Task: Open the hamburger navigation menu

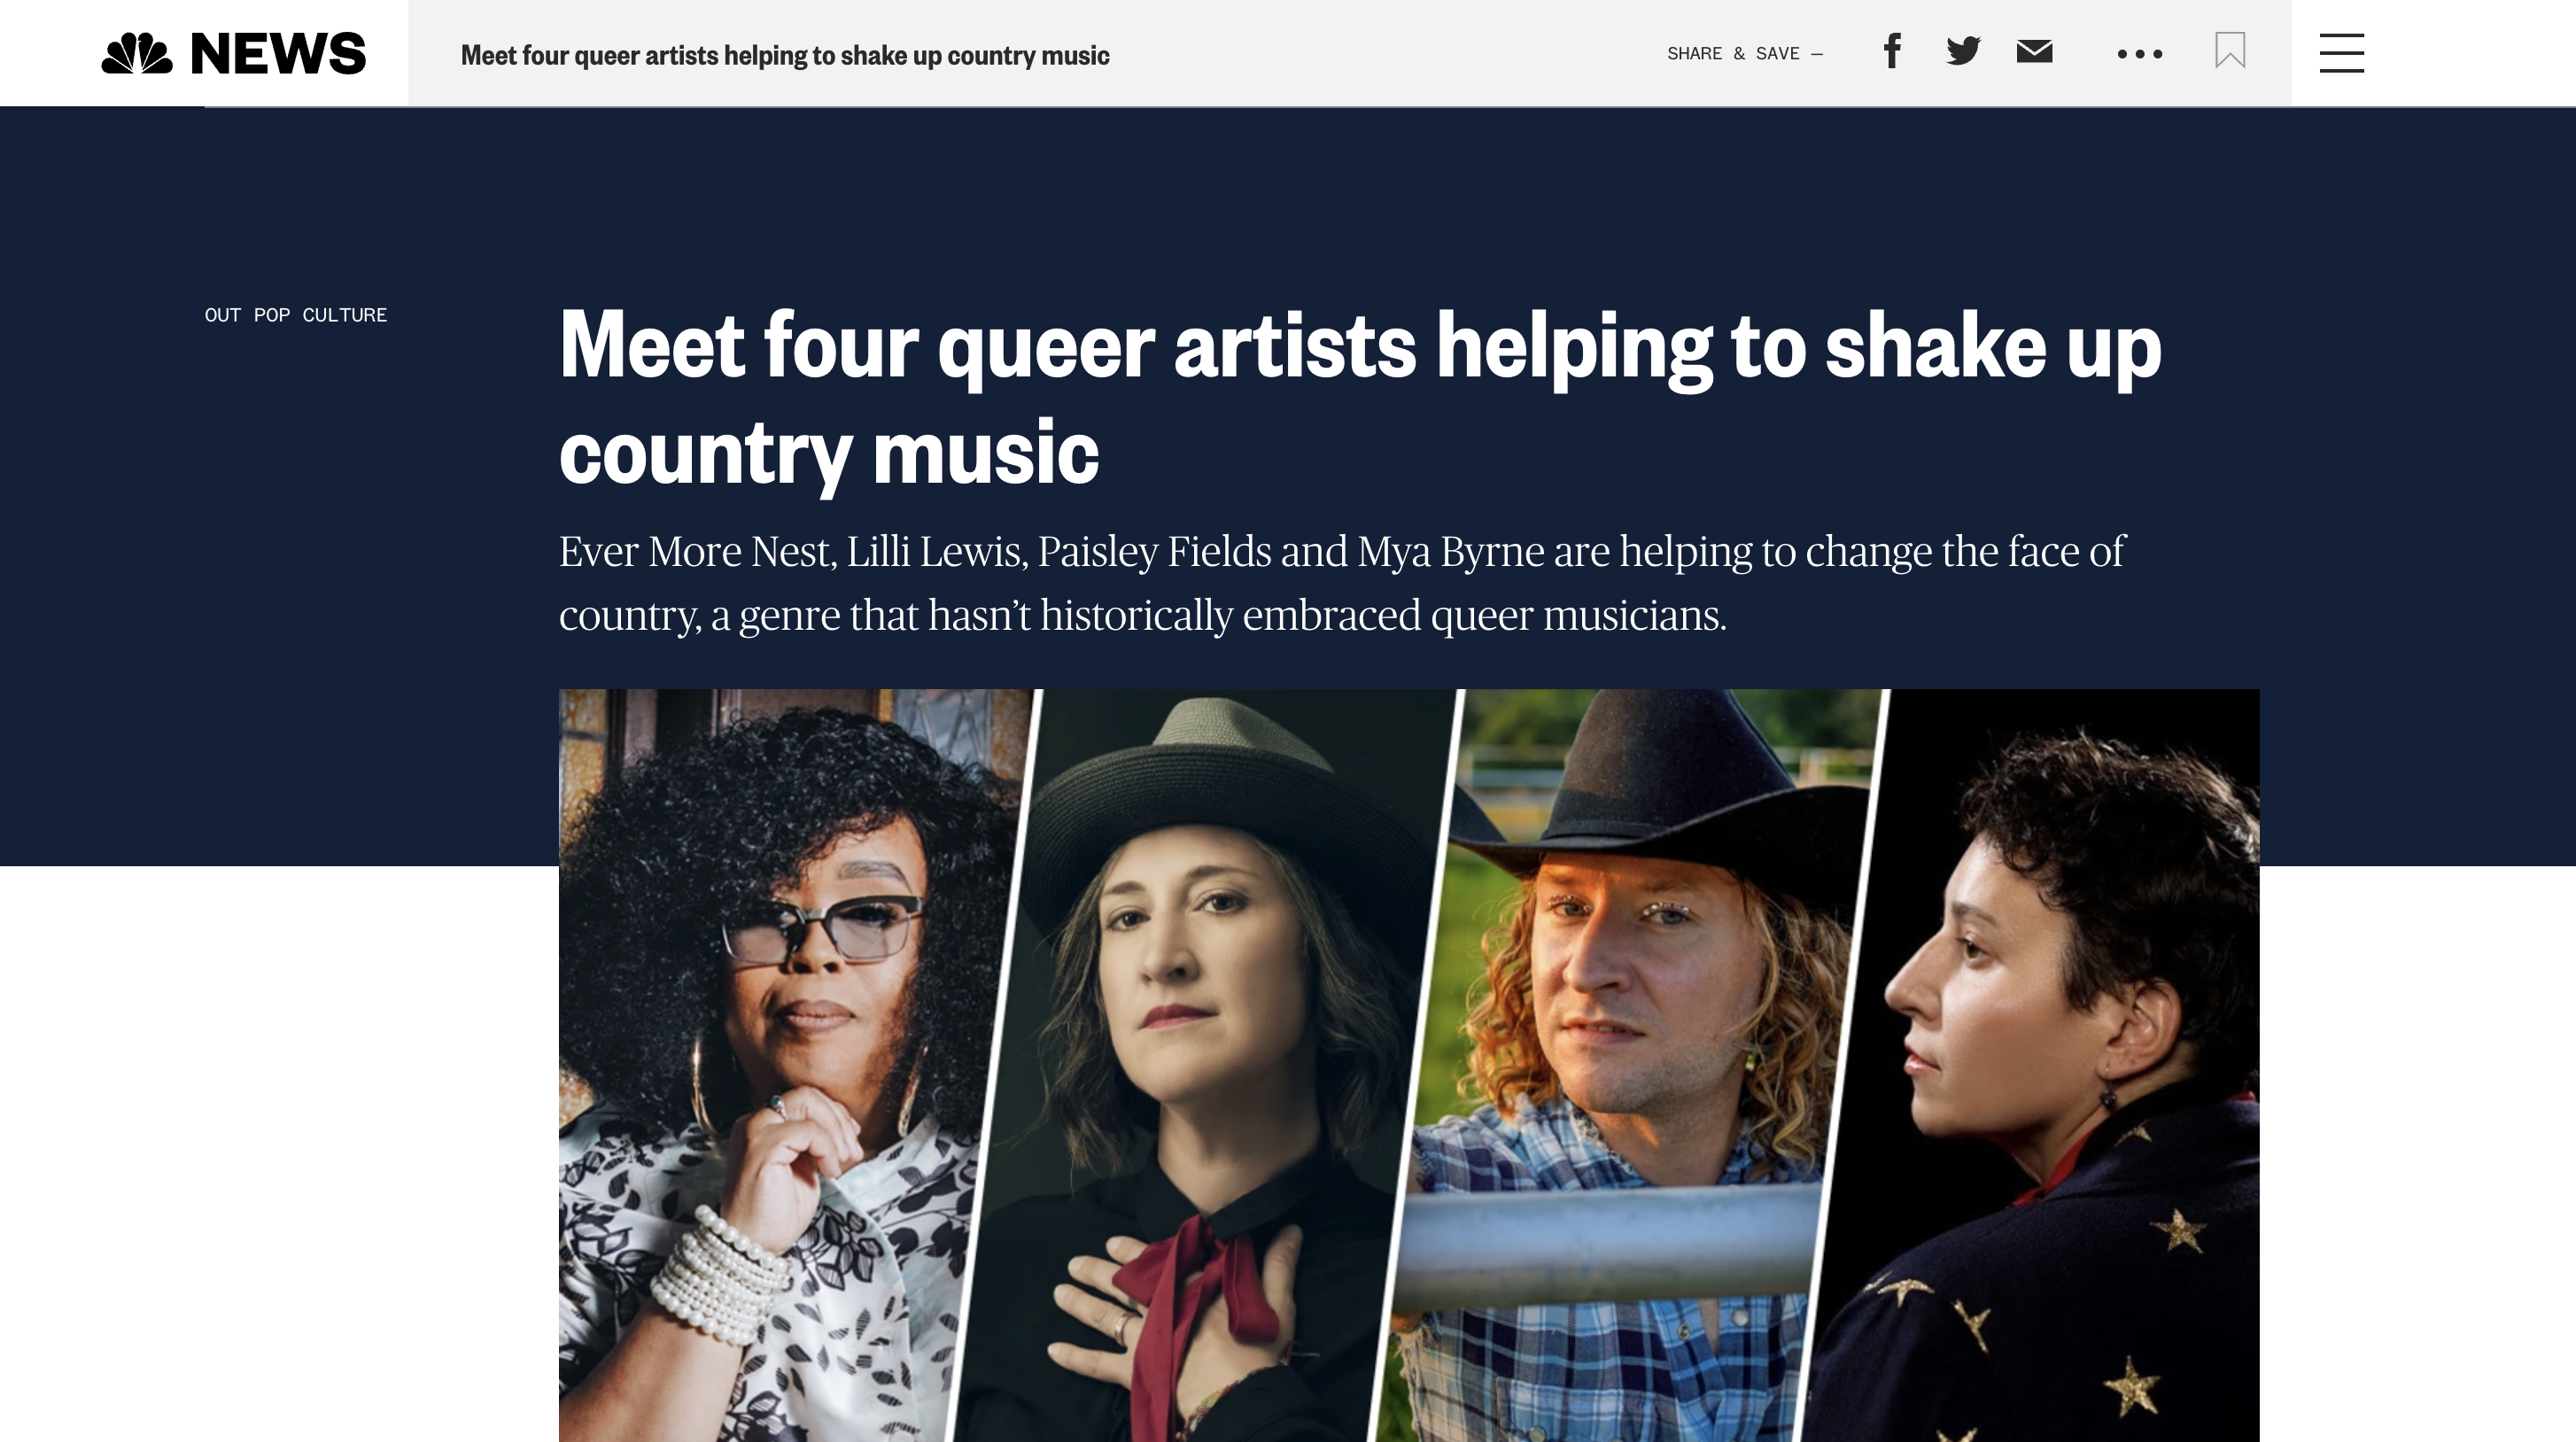Action: [x=2341, y=53]
